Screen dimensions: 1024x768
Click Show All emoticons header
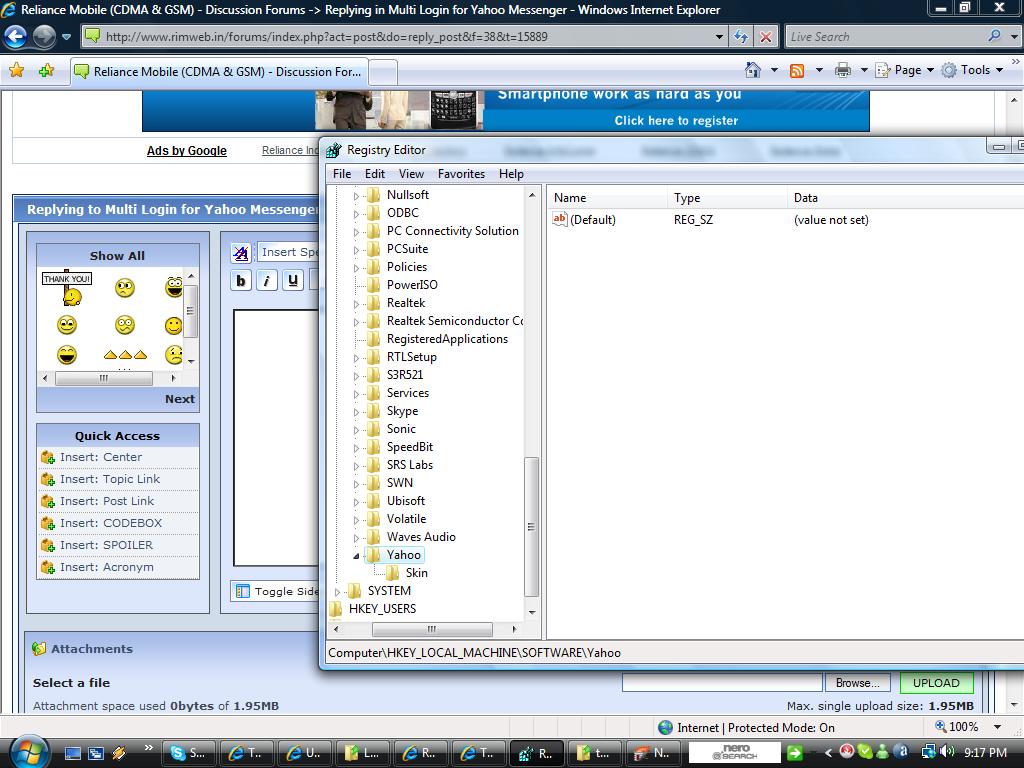(118, 256)
